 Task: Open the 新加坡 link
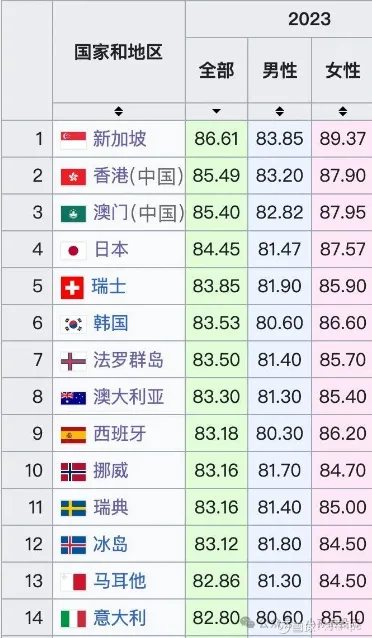point(119,139)
